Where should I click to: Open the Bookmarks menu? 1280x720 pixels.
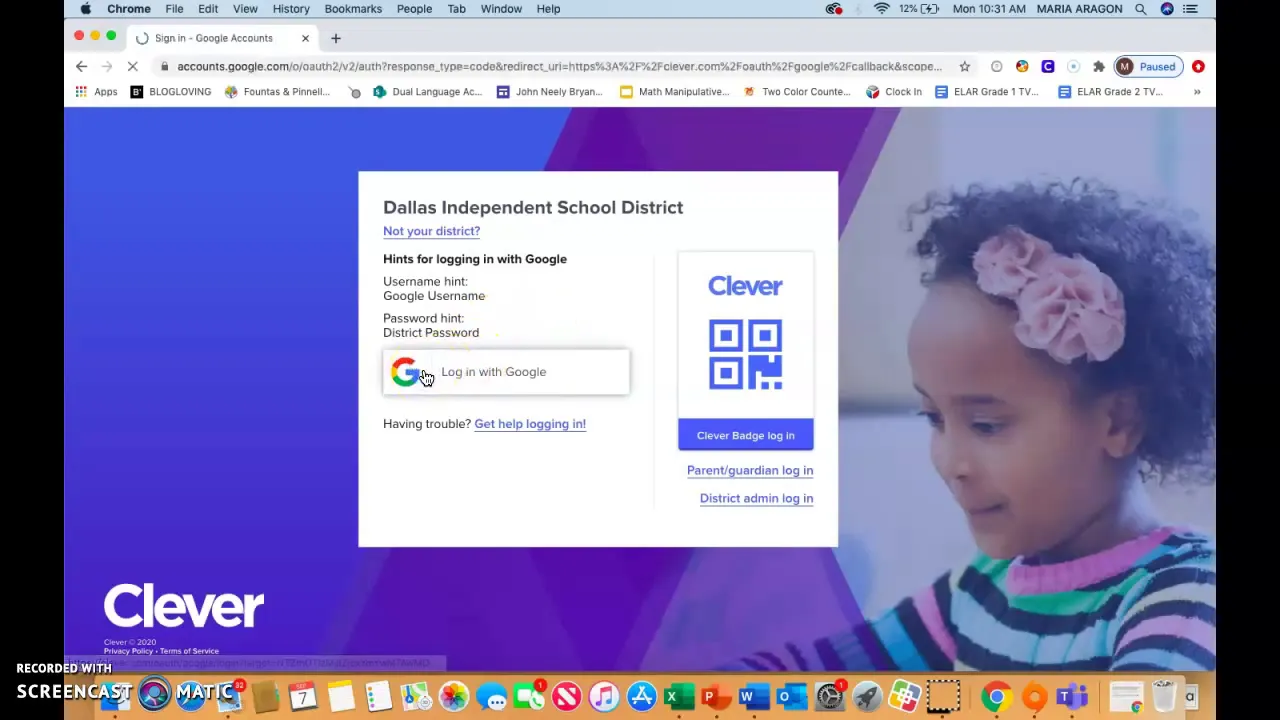(353, 9)
